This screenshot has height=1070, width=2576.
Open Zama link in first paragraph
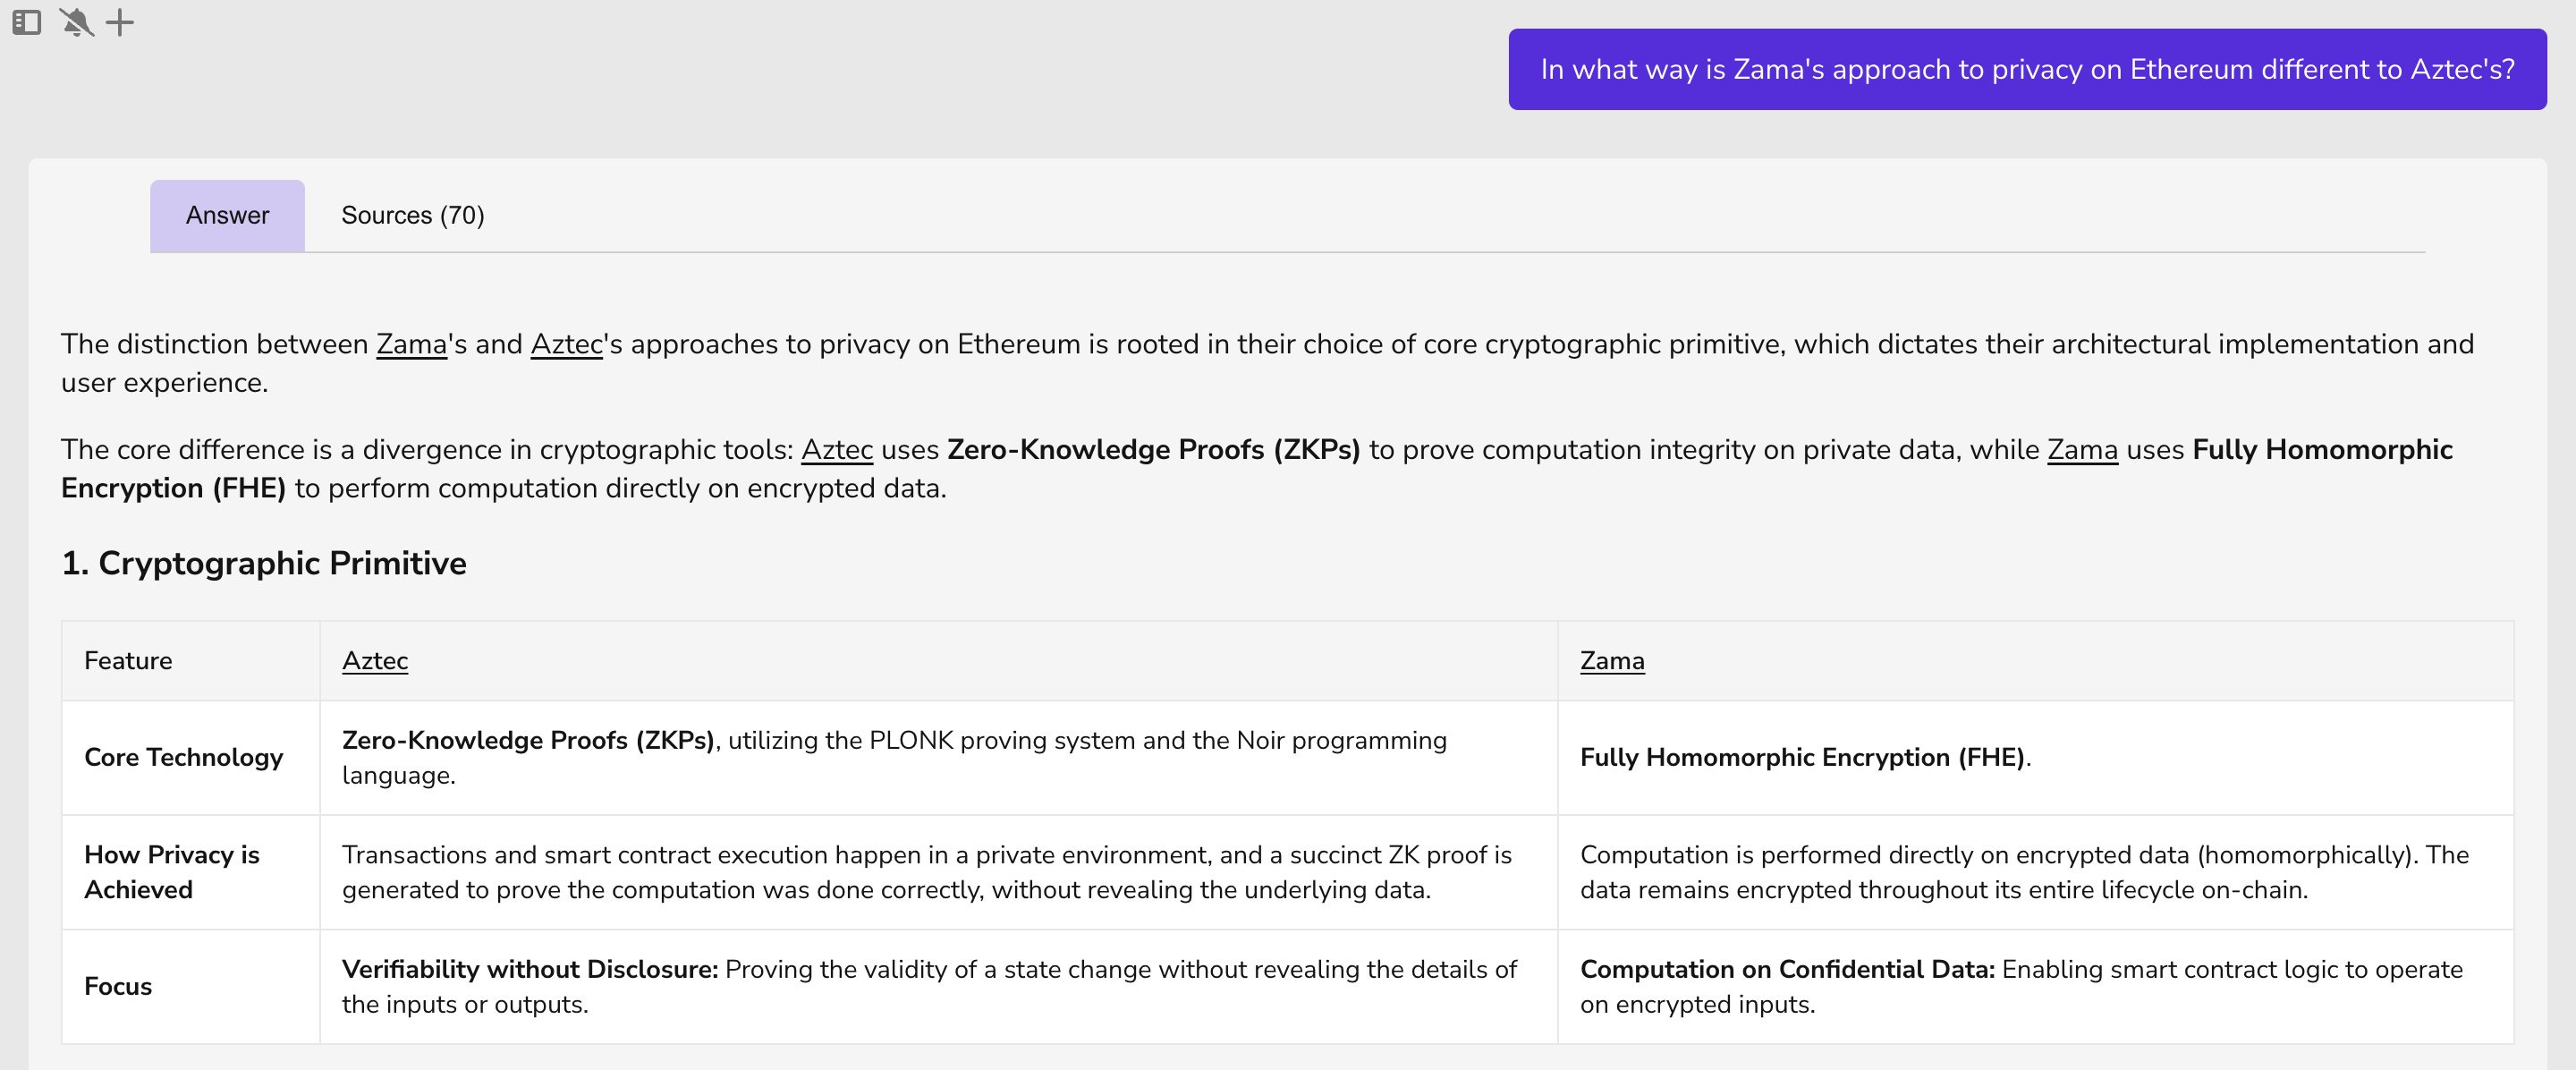tap(411, 344)
